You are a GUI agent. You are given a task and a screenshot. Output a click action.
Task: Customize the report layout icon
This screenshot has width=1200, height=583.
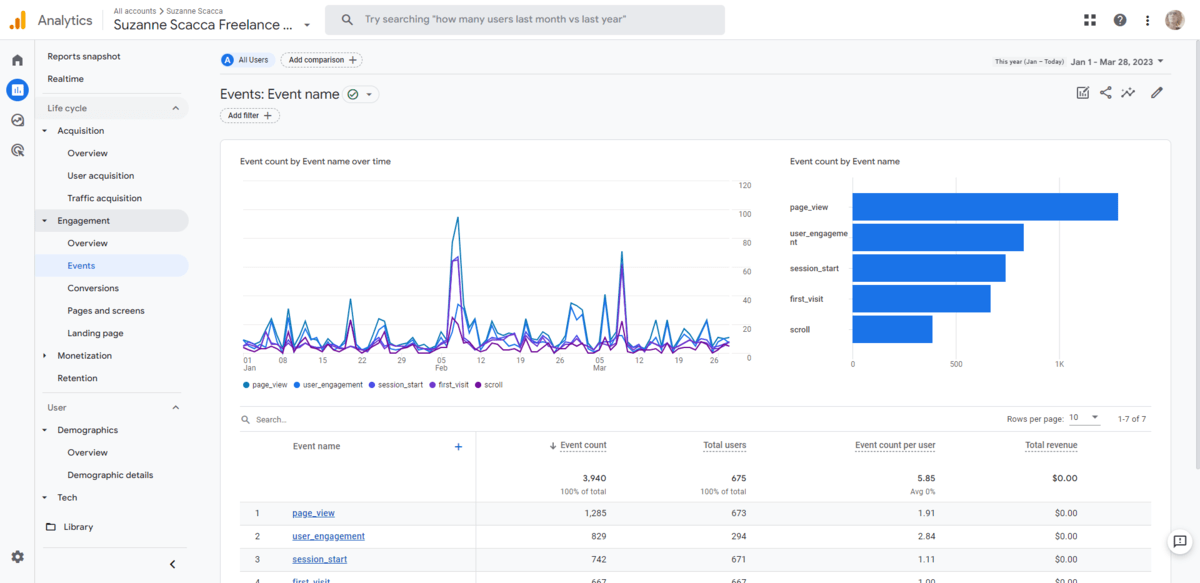coord(1082,92)
